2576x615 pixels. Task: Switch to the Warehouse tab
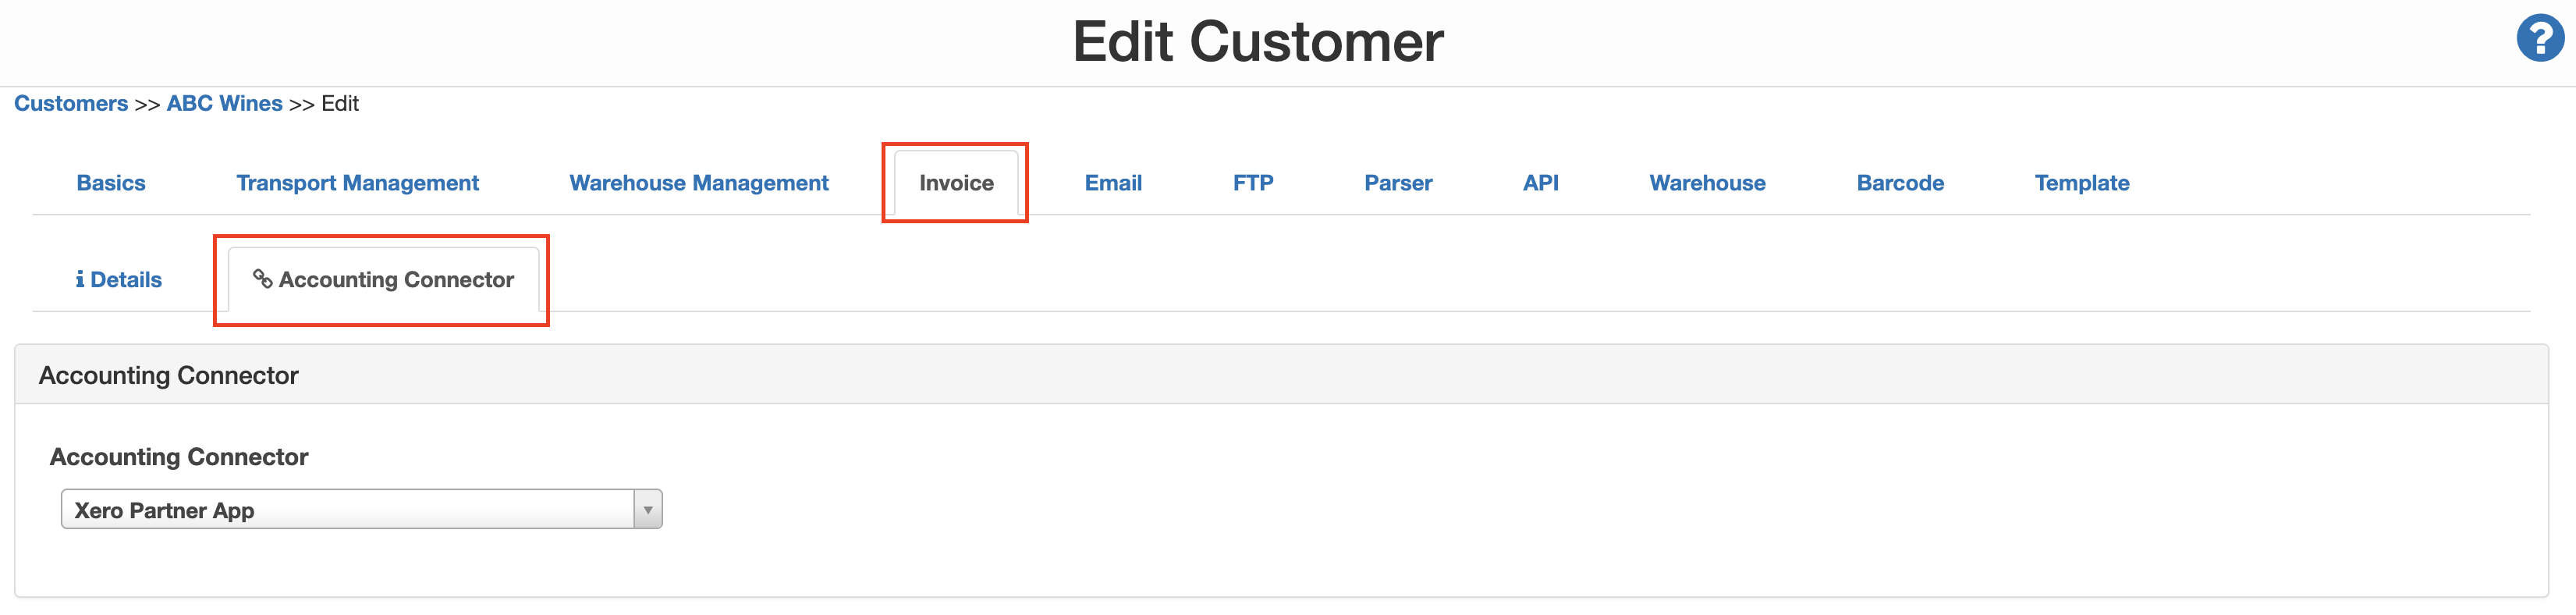[x=1707, y=183]
